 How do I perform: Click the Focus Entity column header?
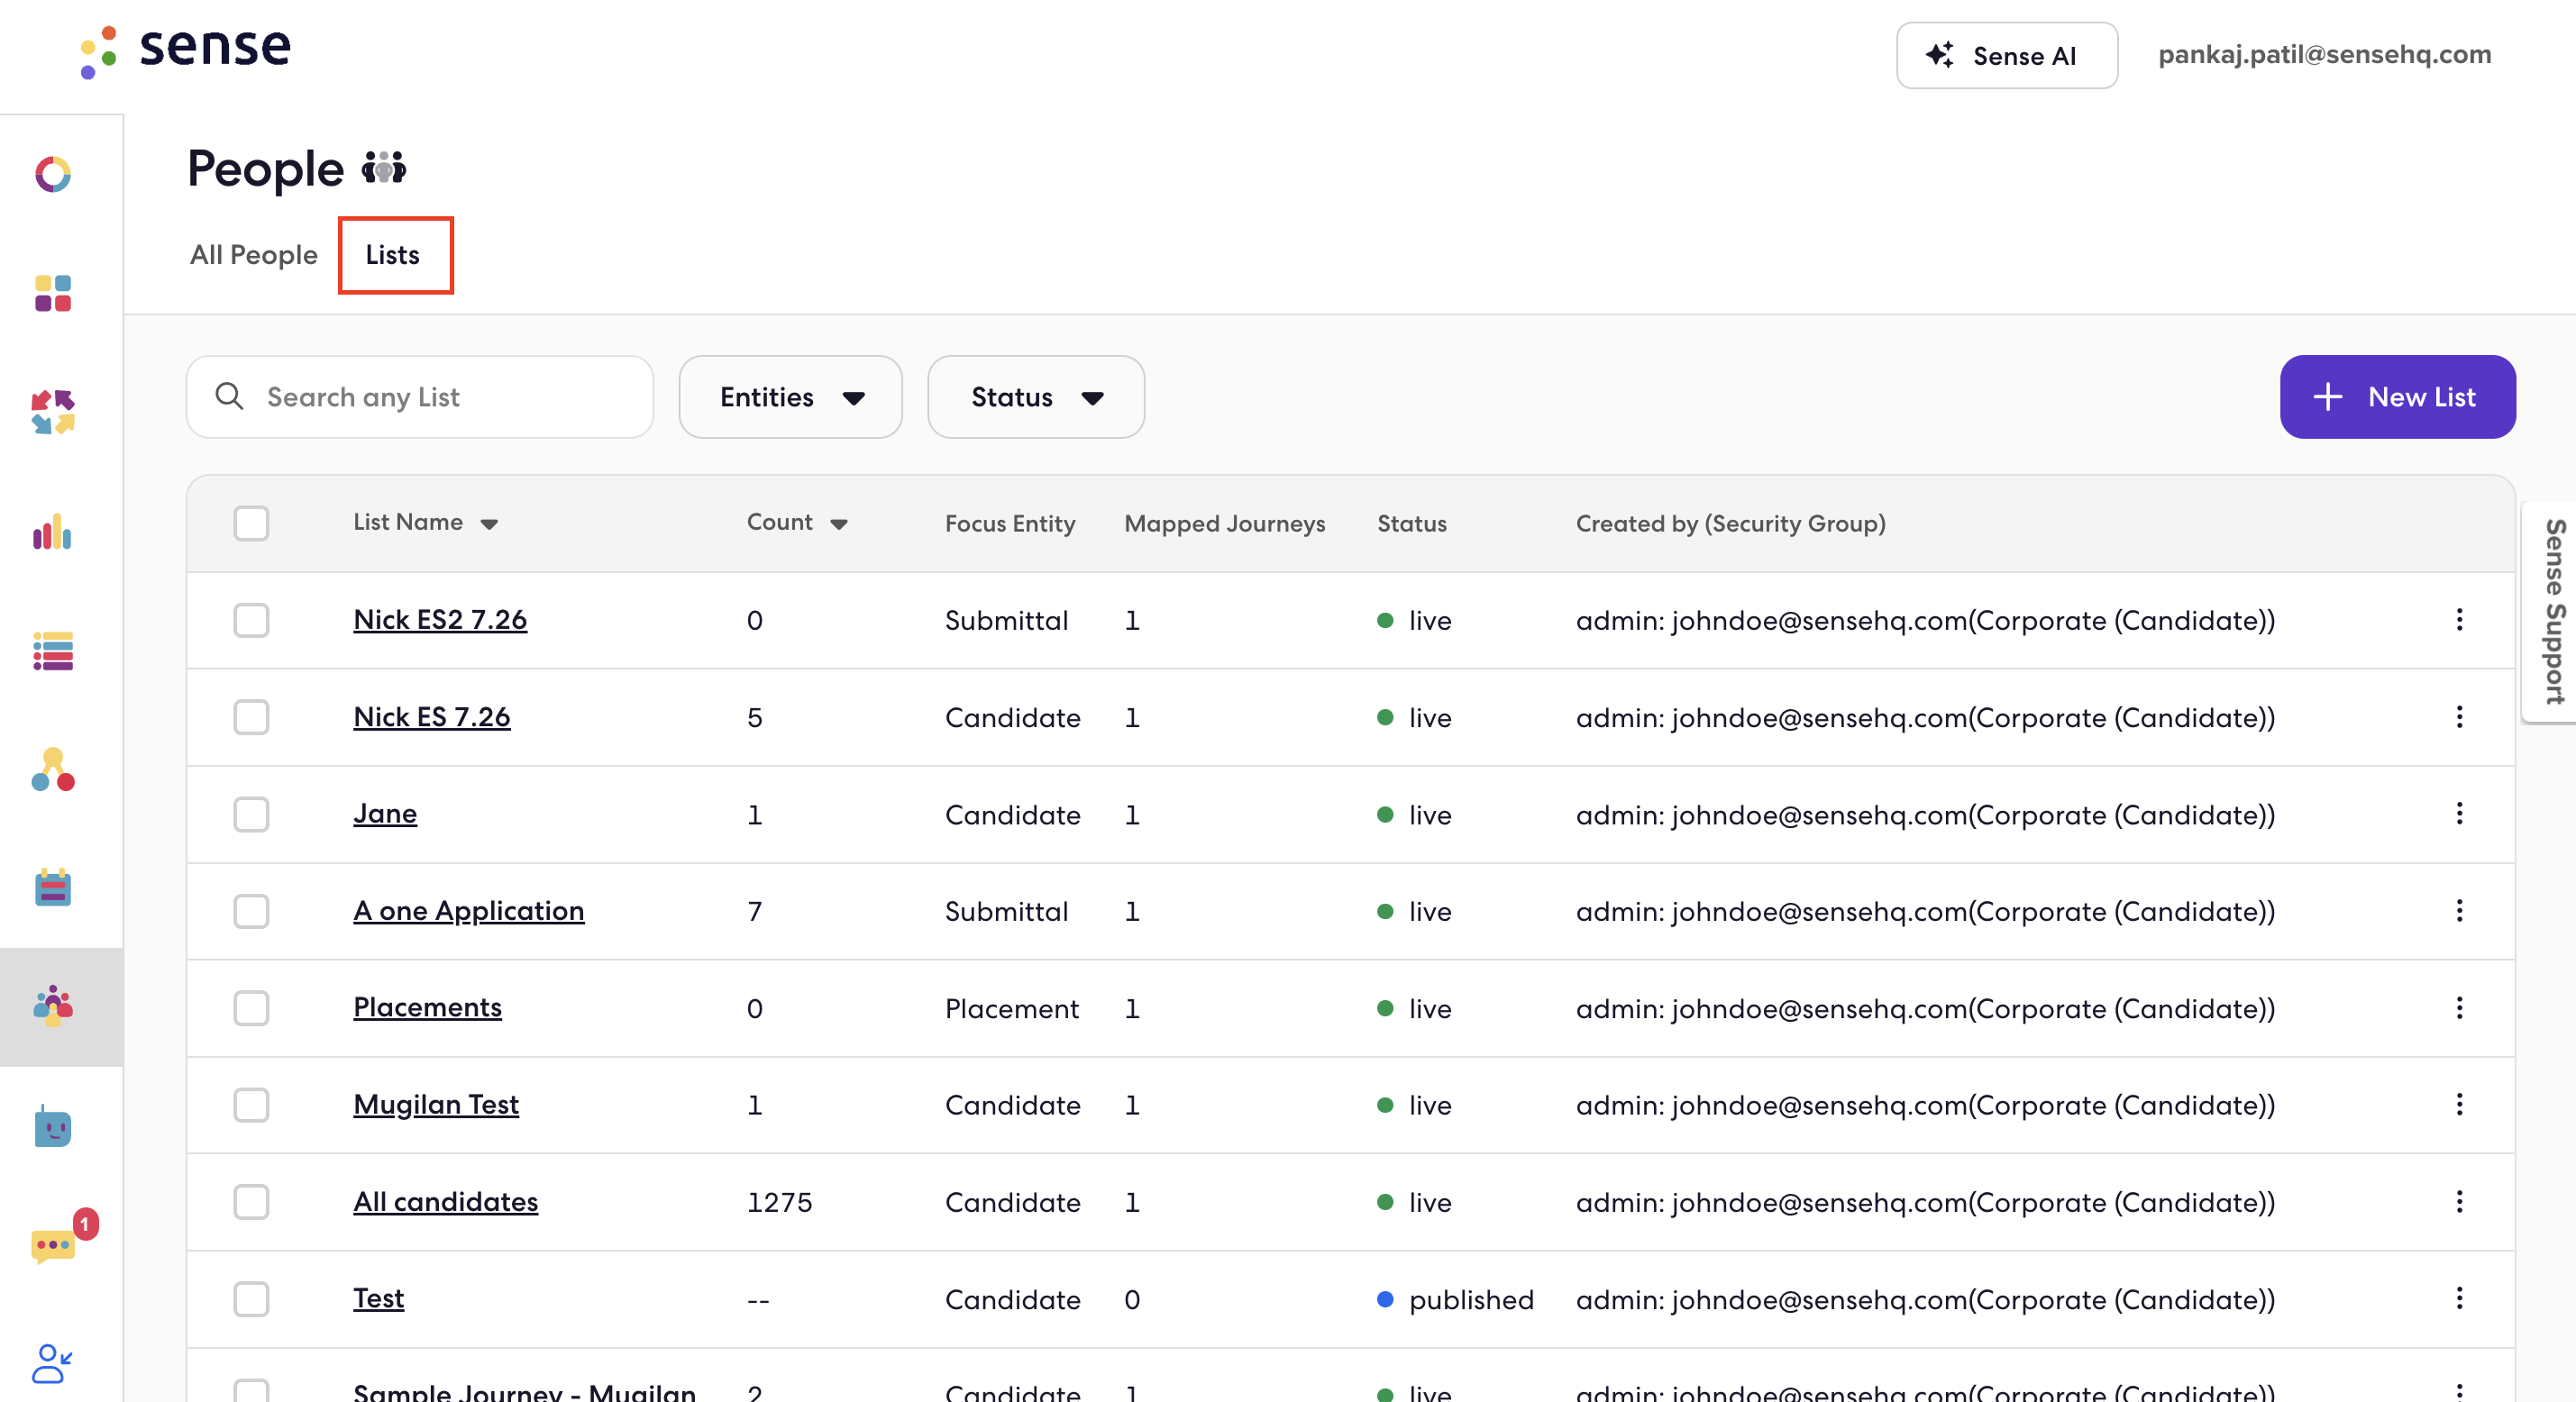pyautogui.click(x=1010, y=524)
